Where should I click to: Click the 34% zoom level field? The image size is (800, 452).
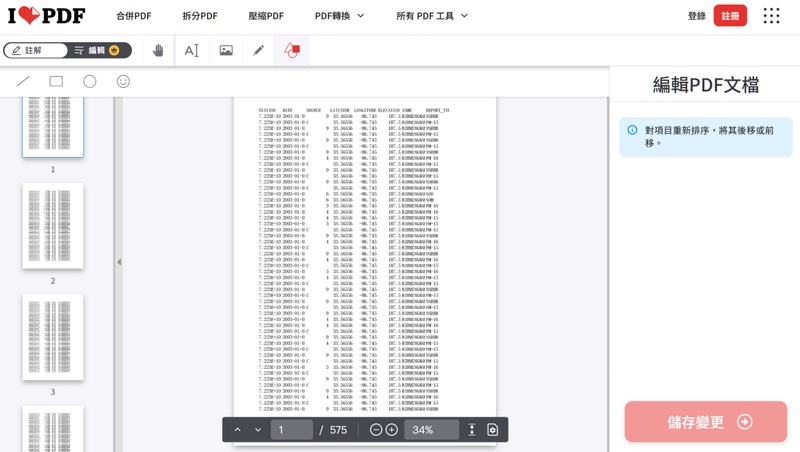[432, 430]
